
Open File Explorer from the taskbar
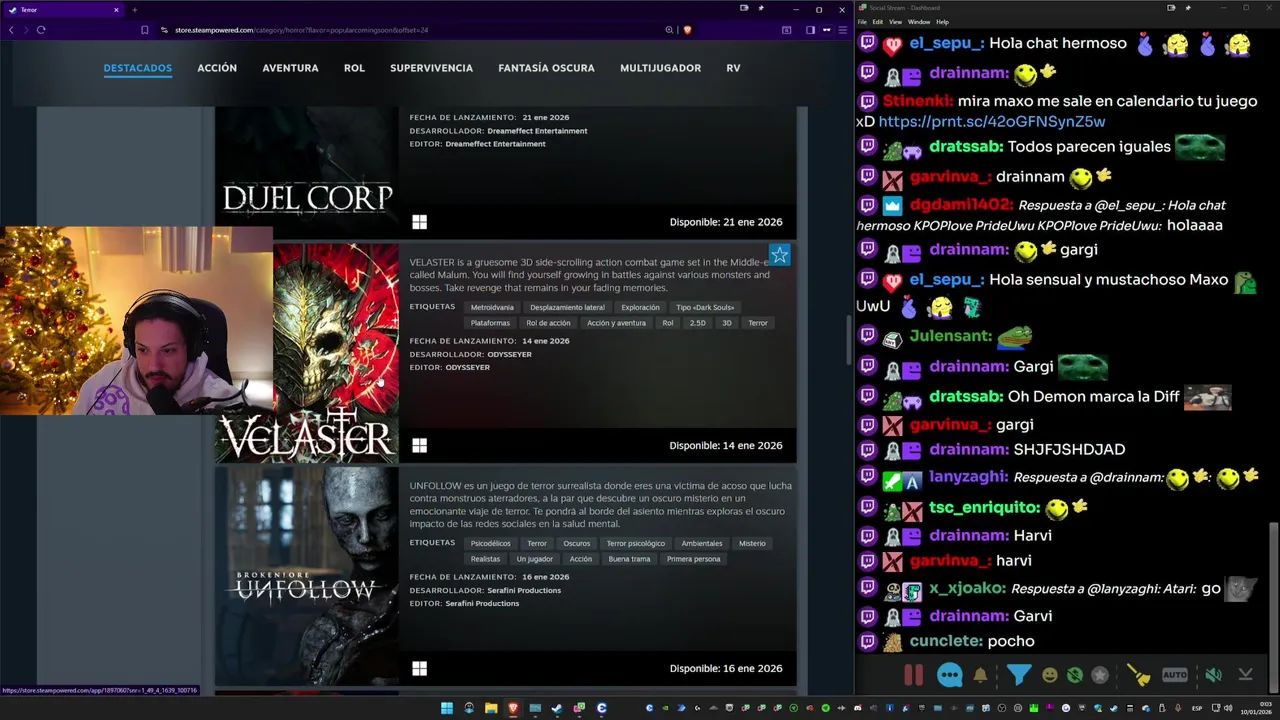(x=491, y=708)
